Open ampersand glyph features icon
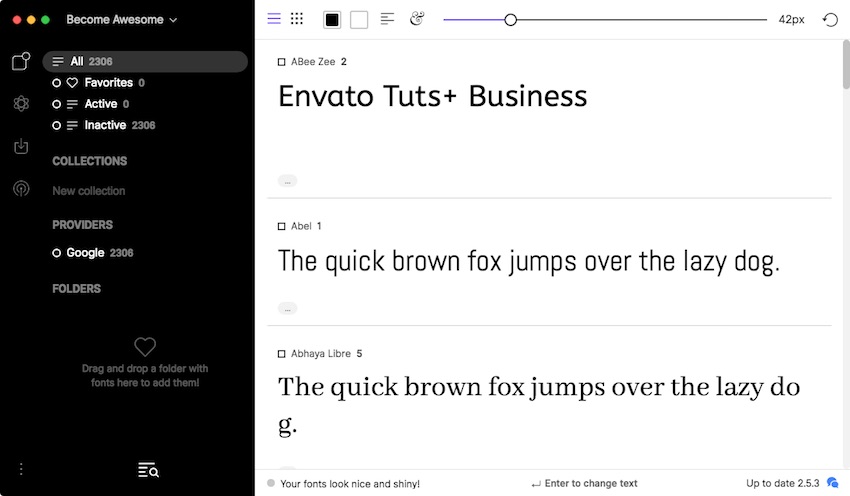The image size is (850, 496). 416,18
